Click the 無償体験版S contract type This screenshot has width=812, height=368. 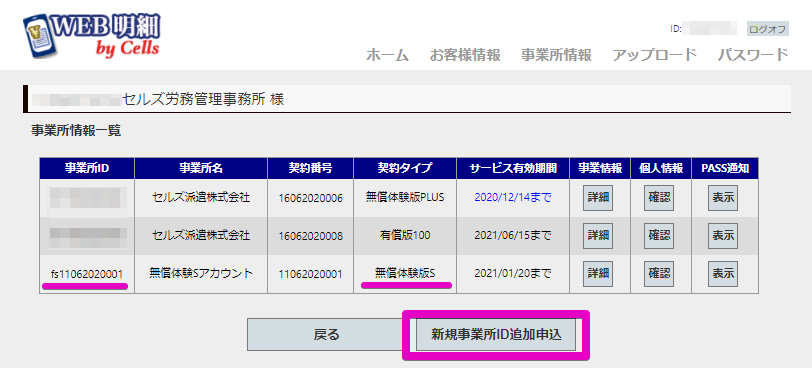point(405,274)
